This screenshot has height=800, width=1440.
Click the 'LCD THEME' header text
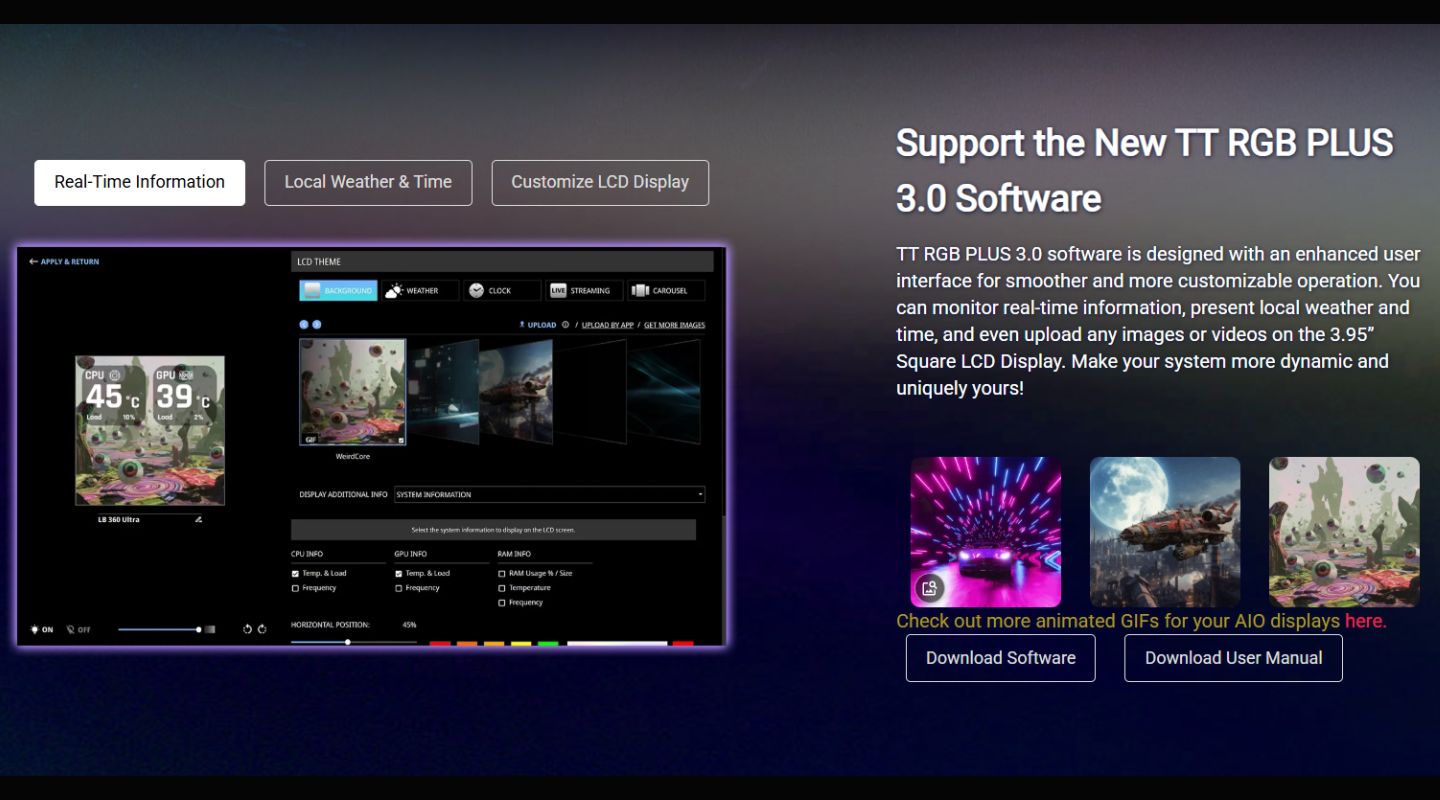point(319,262)
